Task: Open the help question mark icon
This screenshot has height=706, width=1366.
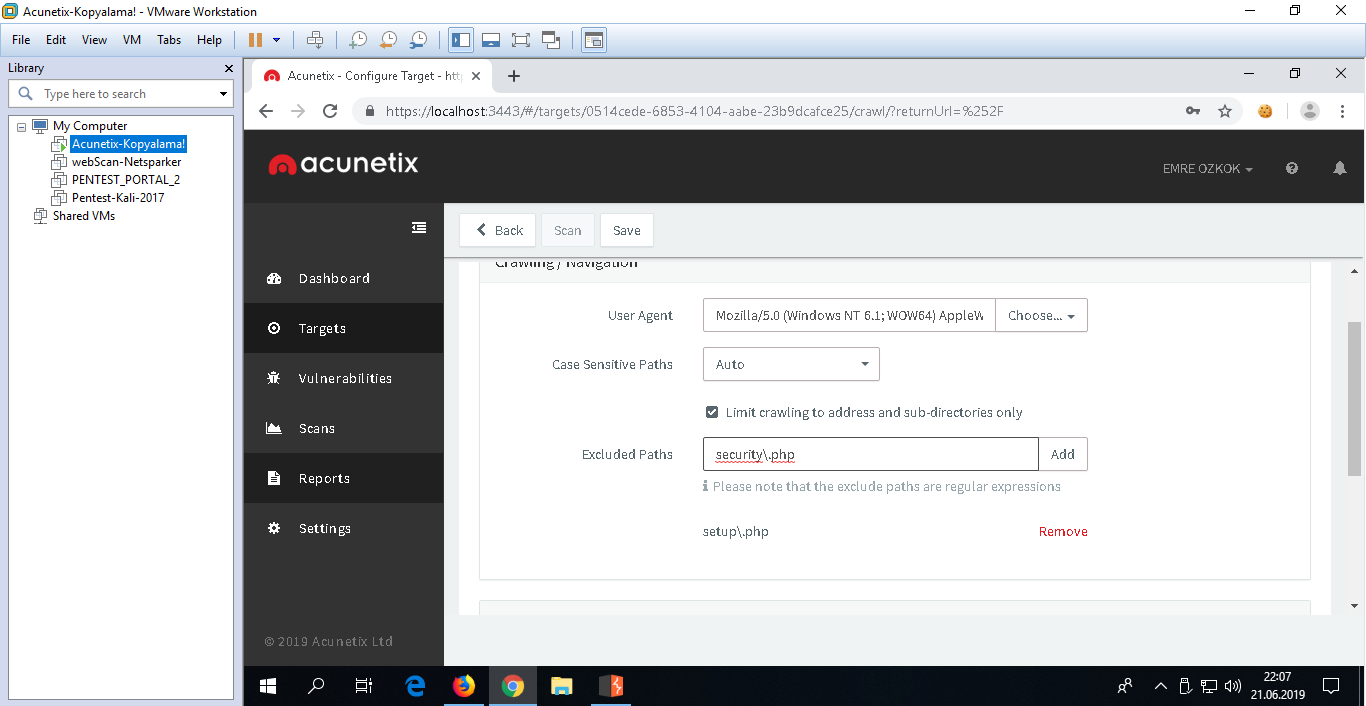Action: pos(1292,169)
